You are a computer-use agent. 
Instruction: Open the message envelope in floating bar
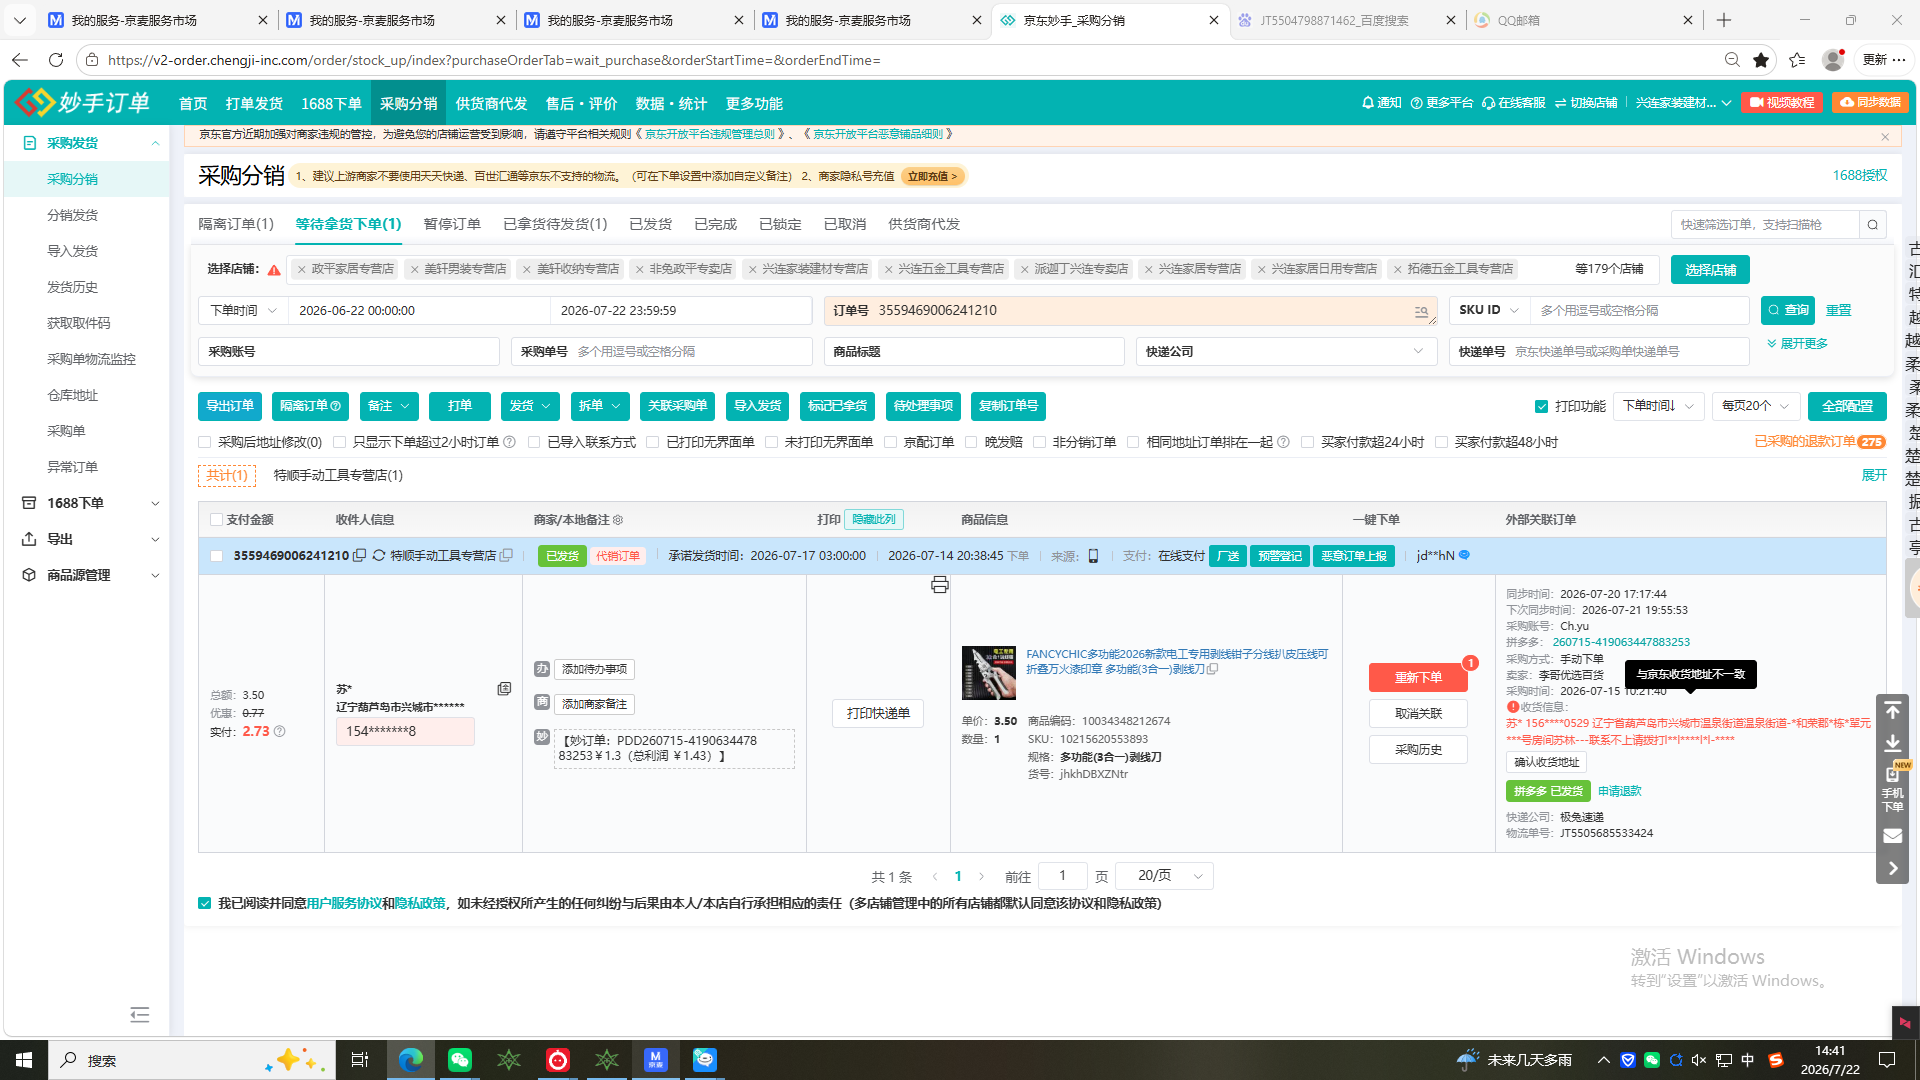click(x=1892, y=835)
